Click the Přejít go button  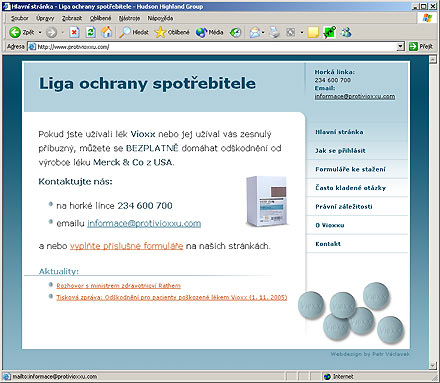click(x=421, y=47)
